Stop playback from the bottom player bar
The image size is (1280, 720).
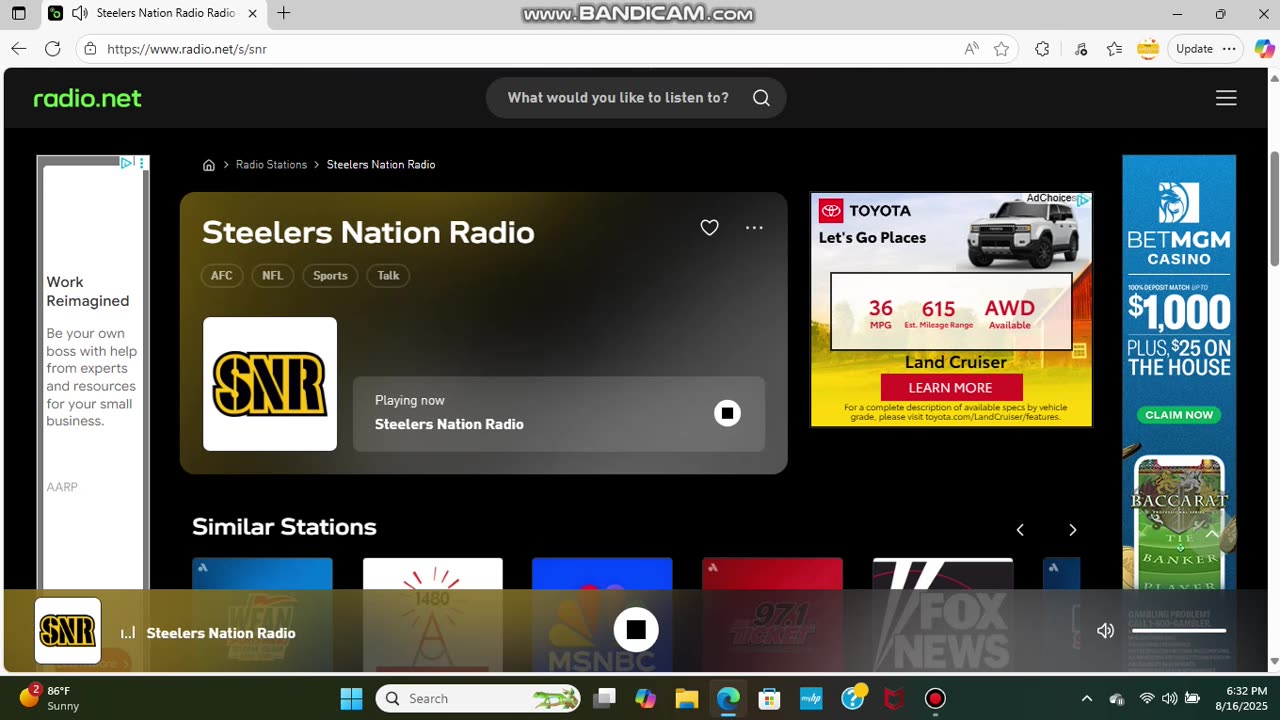point(636,630)
